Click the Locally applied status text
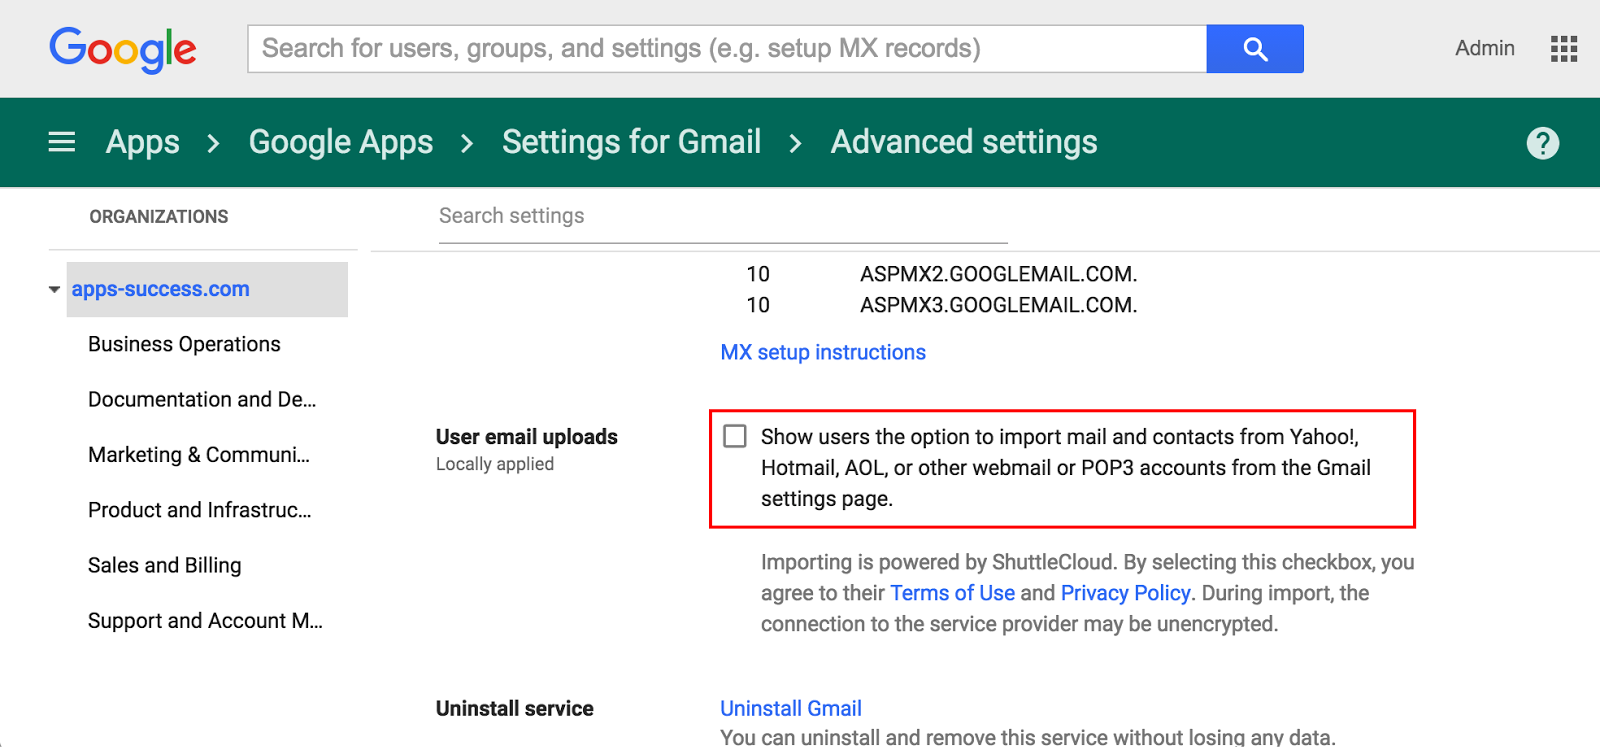Image resolution: width=1600 pixels, height=750 pixels. point(495,464)
